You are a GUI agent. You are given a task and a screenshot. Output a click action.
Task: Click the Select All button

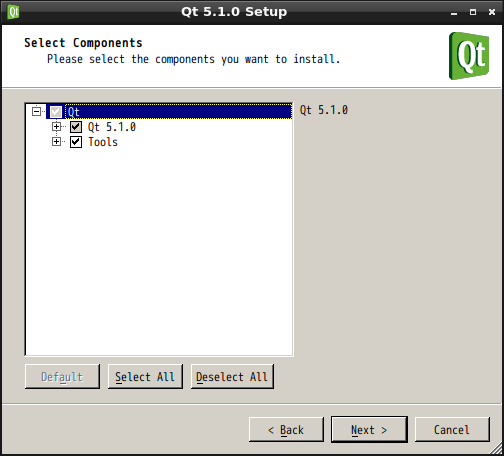[x=145, y=377]
